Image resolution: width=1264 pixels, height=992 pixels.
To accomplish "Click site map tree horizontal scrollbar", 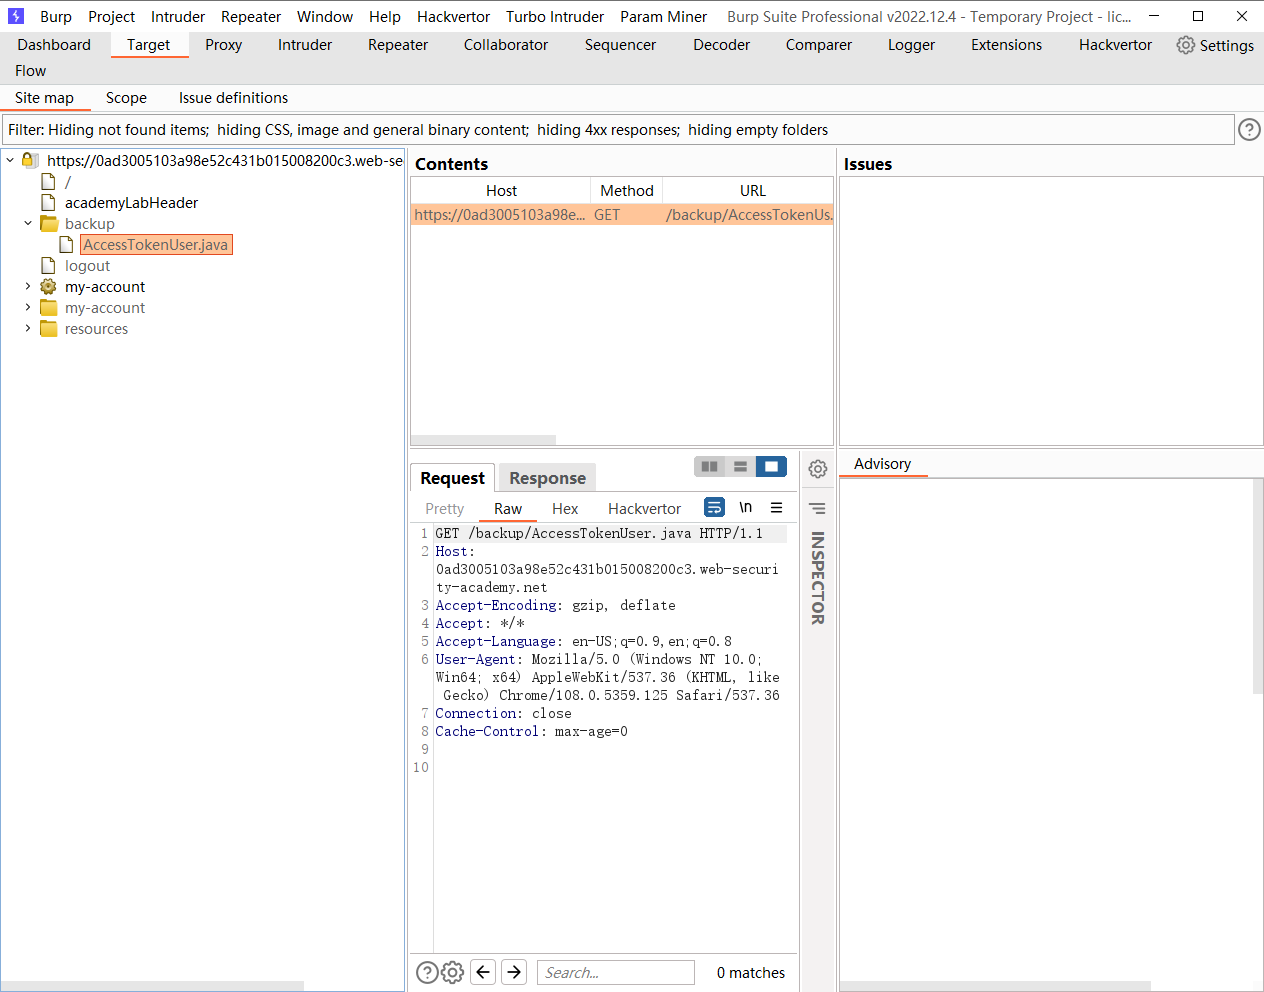I will pos(153,986).
